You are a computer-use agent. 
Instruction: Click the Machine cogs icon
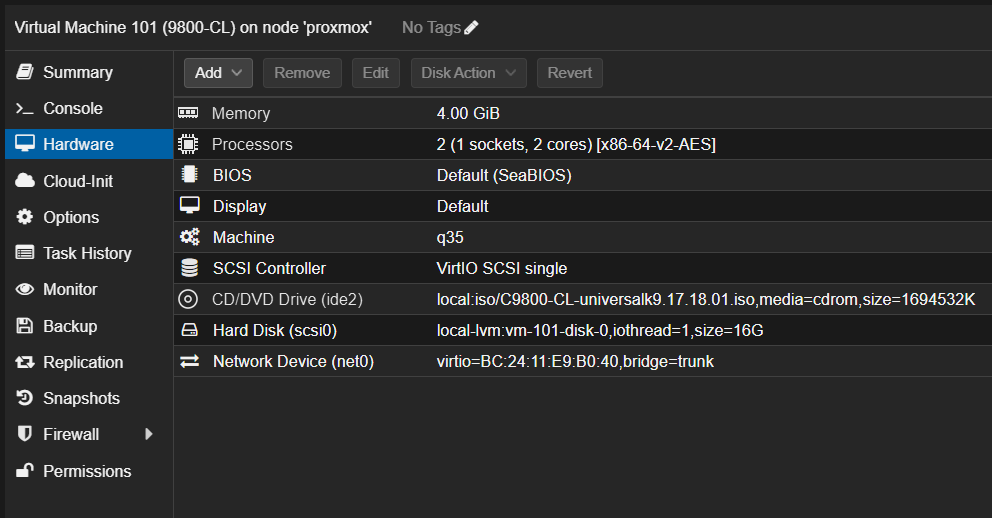pyautogui.click(x=189, y=237)
